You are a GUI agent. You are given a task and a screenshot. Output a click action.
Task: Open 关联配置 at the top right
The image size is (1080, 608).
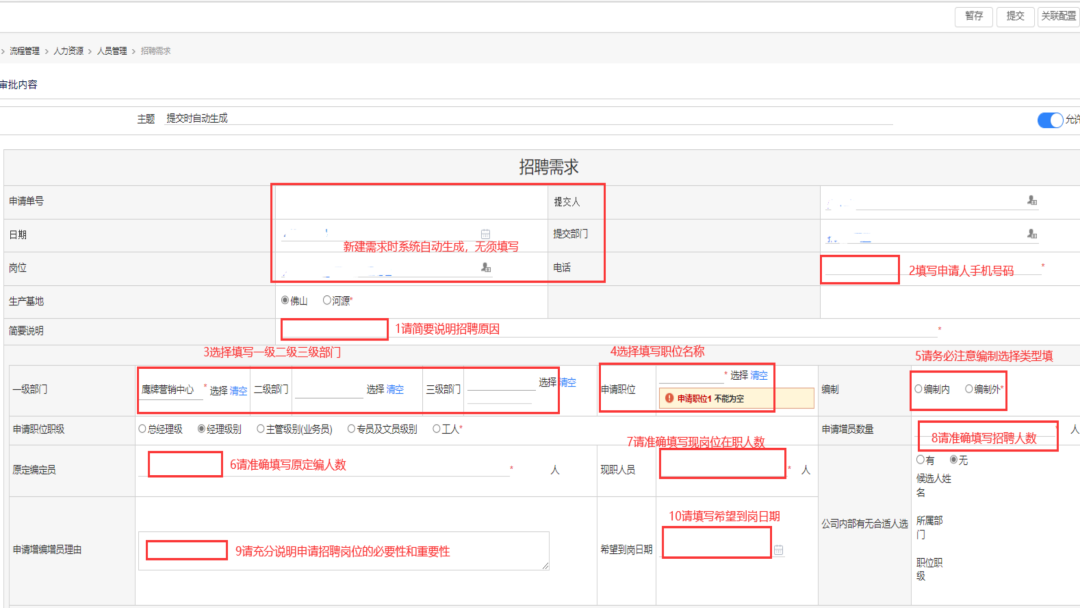point(1059,17)
